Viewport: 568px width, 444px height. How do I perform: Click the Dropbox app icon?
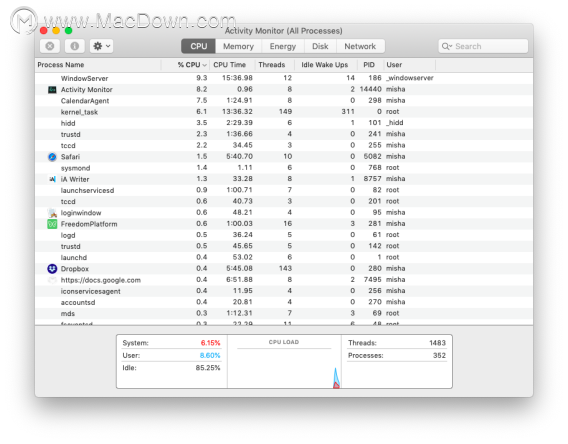point(52,269)
